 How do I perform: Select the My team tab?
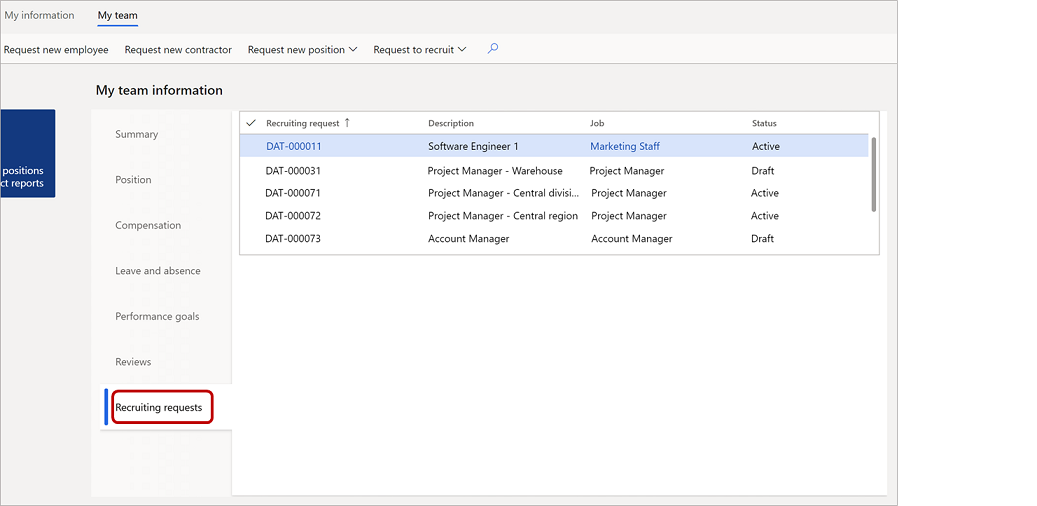[118, 16]
